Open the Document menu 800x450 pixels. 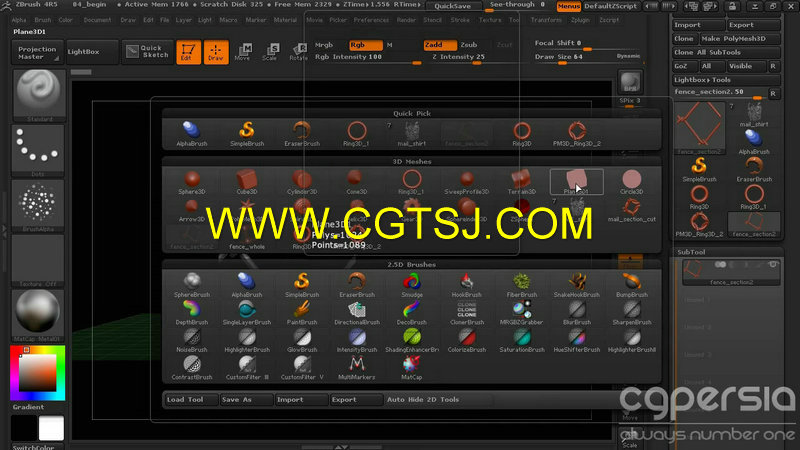click(x=97, y=20)
